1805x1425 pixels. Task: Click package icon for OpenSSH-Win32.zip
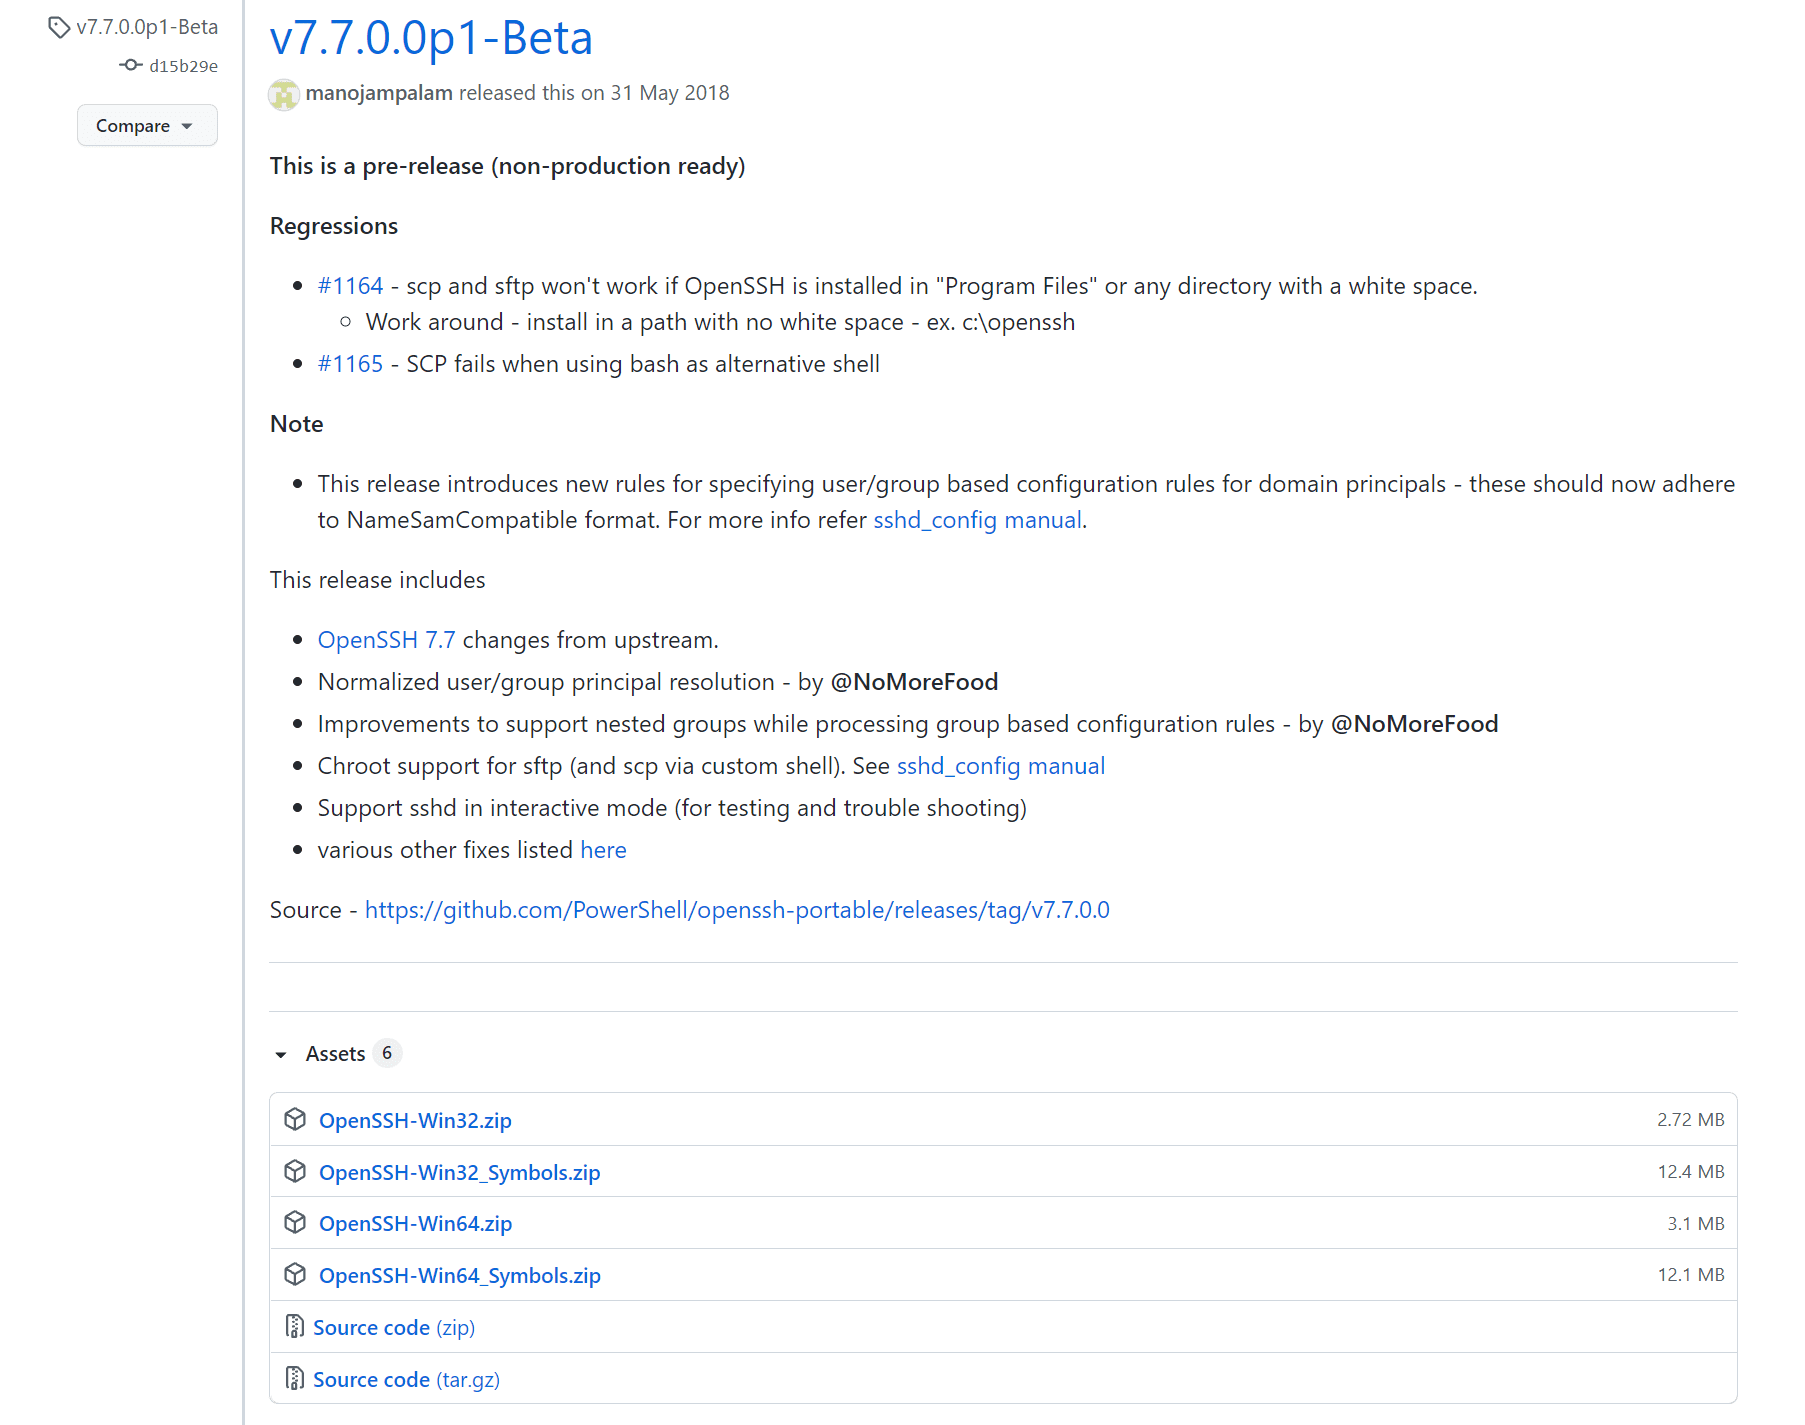click(295, 1119)
